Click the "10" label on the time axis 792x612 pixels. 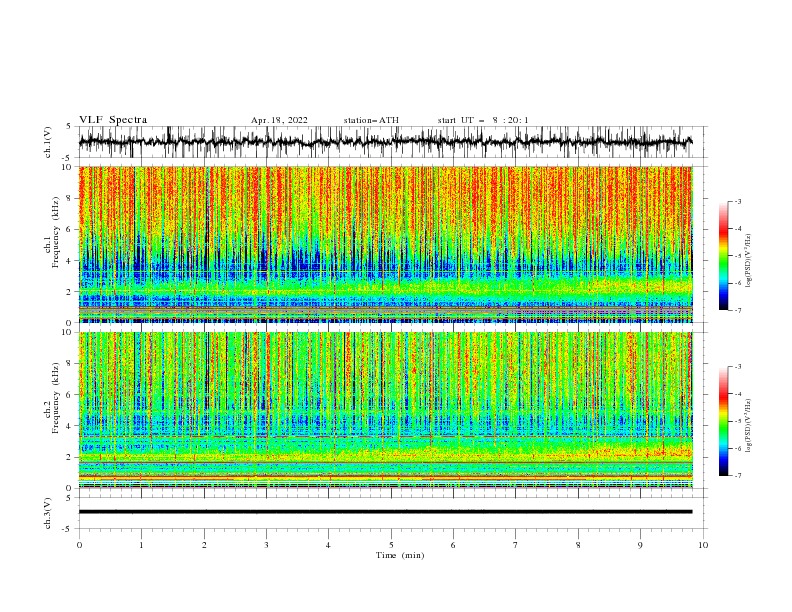[x=703, y=545]
